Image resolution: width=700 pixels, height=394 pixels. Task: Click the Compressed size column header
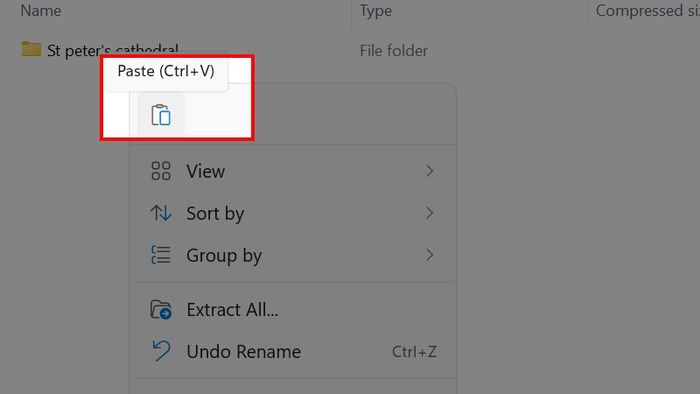coord(647,11)
